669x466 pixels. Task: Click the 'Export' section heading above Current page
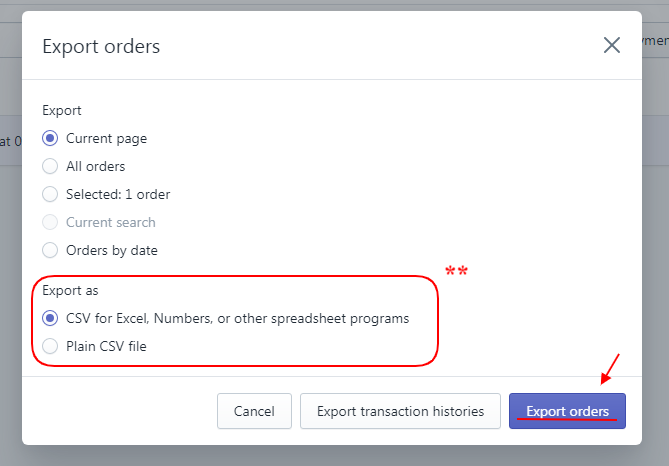[x=62, y=111]
